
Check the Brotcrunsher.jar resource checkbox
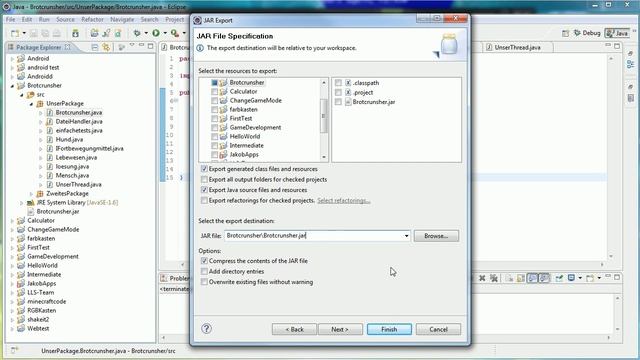[x=338, y=102]
